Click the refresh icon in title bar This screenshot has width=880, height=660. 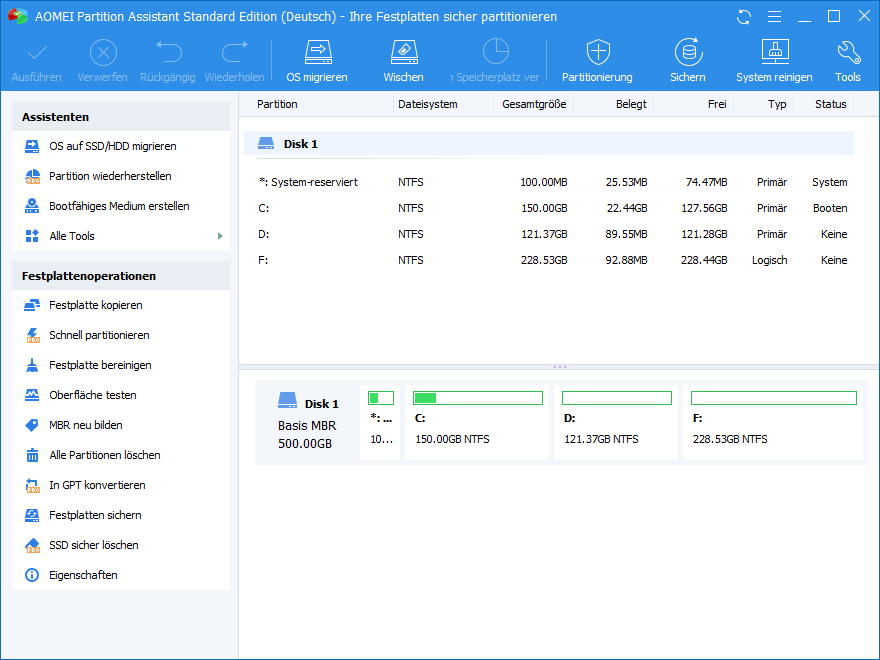pyautogui.click(x=743, y=17)
